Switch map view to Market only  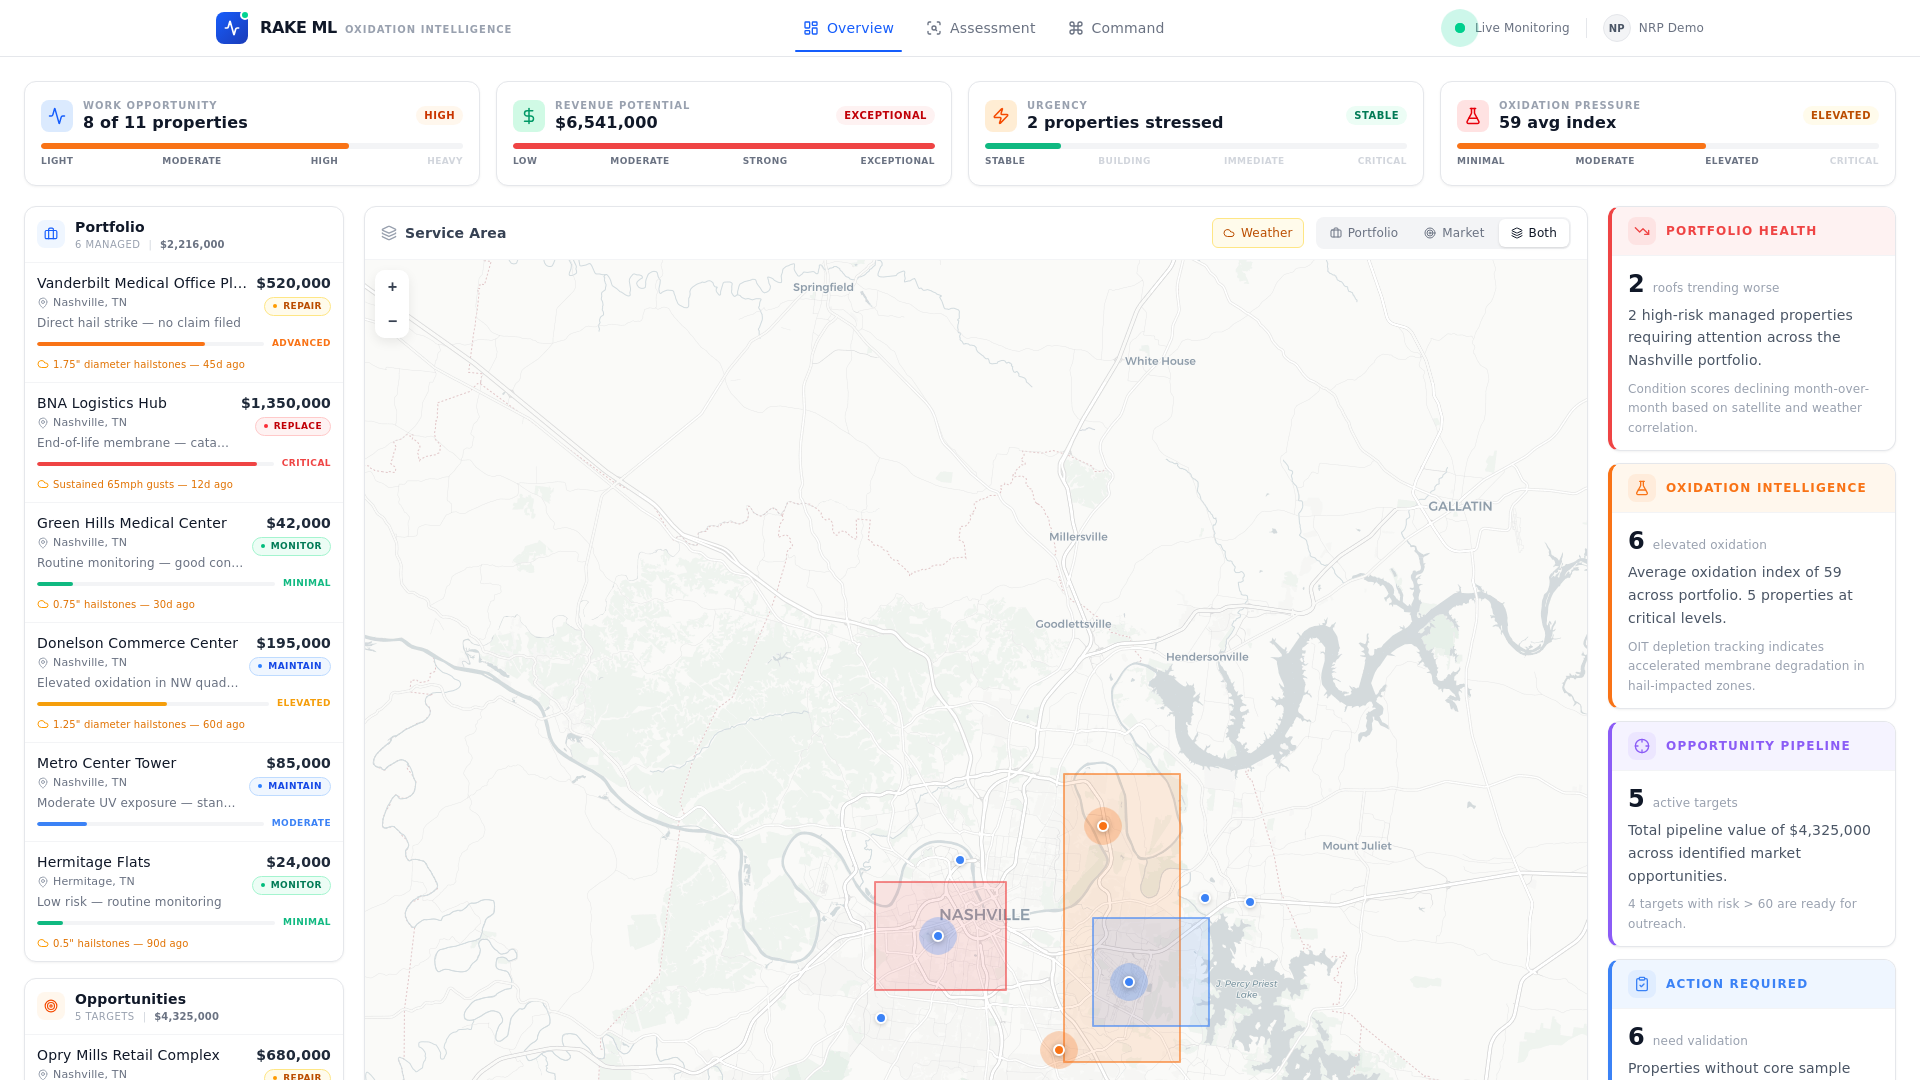[x=1453, y=233]
